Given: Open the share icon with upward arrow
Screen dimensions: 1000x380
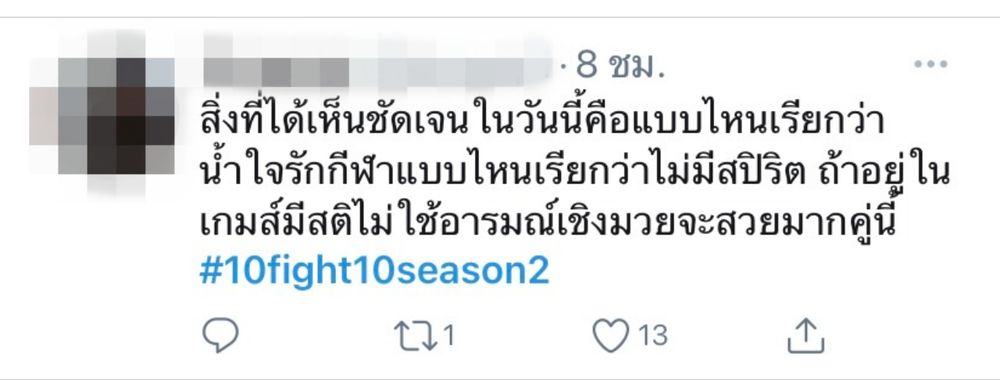Looking at the screenshot, I should tap(806, 336).
